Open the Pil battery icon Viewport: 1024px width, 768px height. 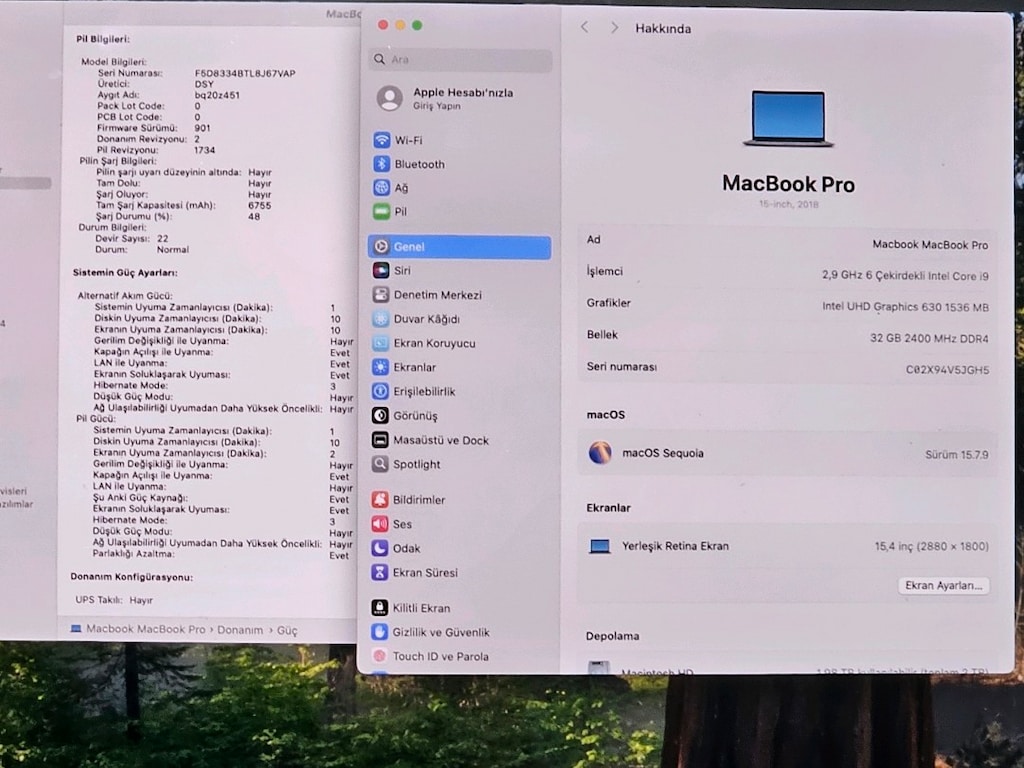point(381,212)
